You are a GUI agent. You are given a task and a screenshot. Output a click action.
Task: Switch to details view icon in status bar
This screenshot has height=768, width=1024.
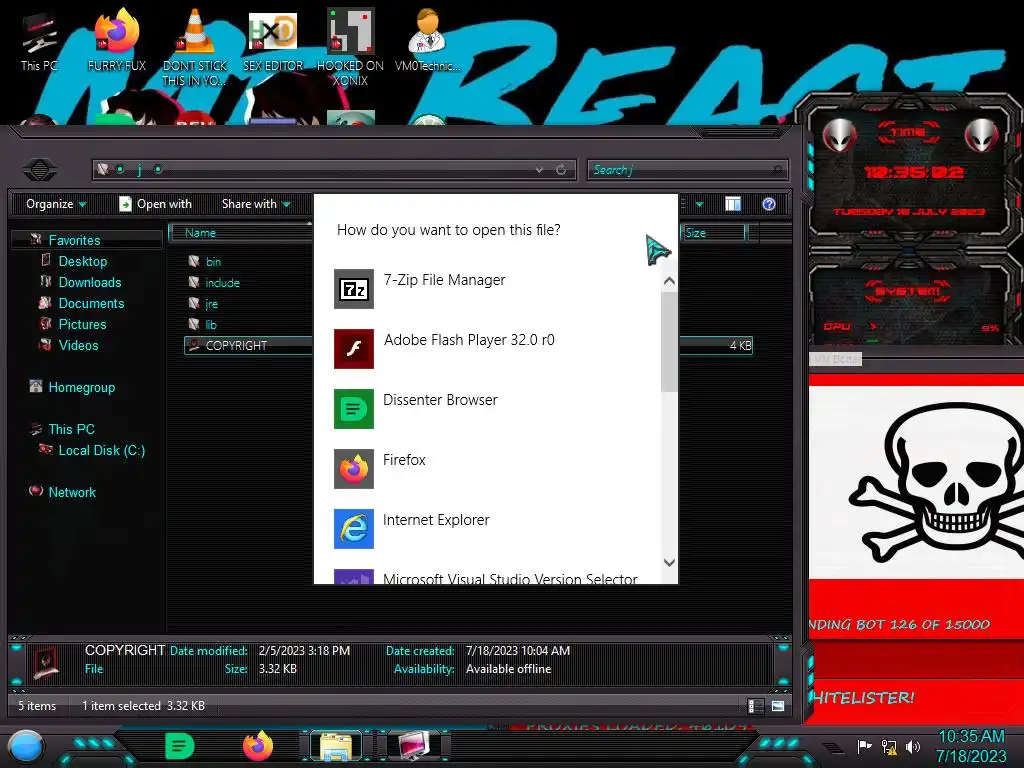pyautogui.click(x=756, y=706)
